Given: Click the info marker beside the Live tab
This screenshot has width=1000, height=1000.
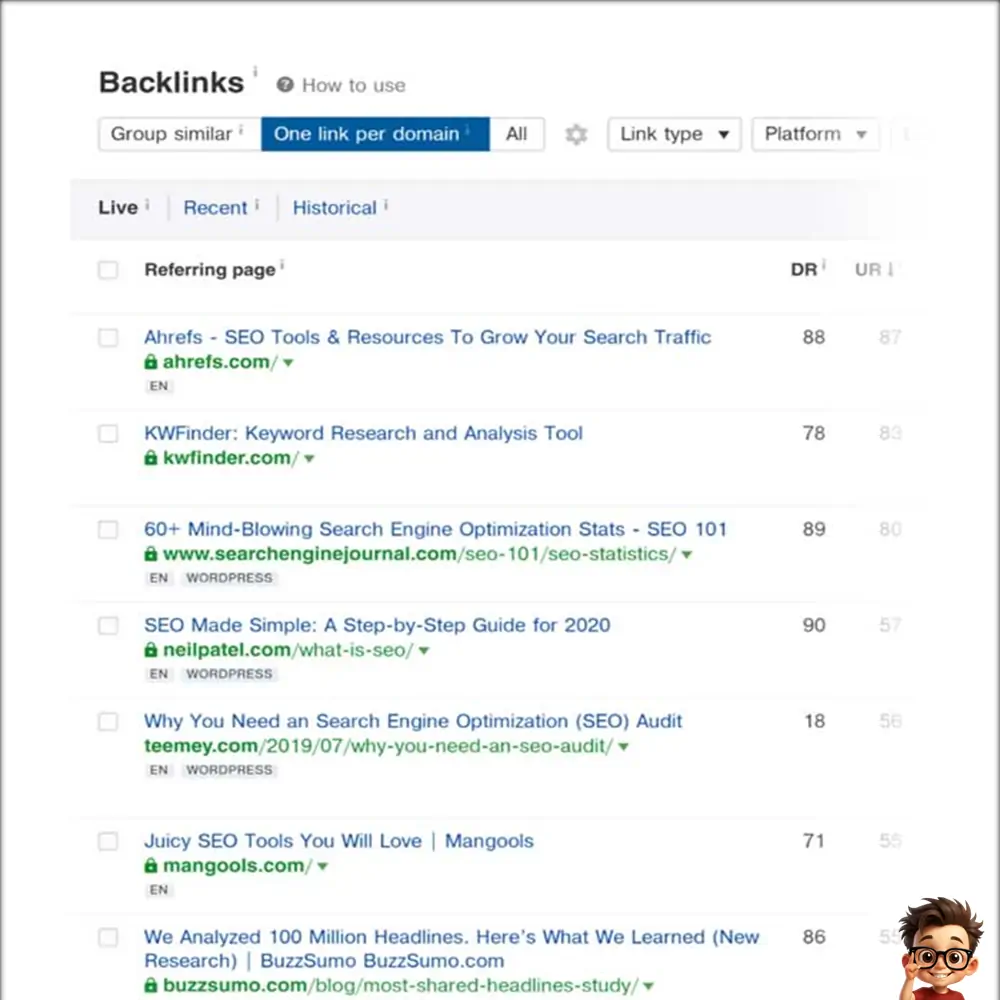Looking at the screenshot, I should click(145, 201).
